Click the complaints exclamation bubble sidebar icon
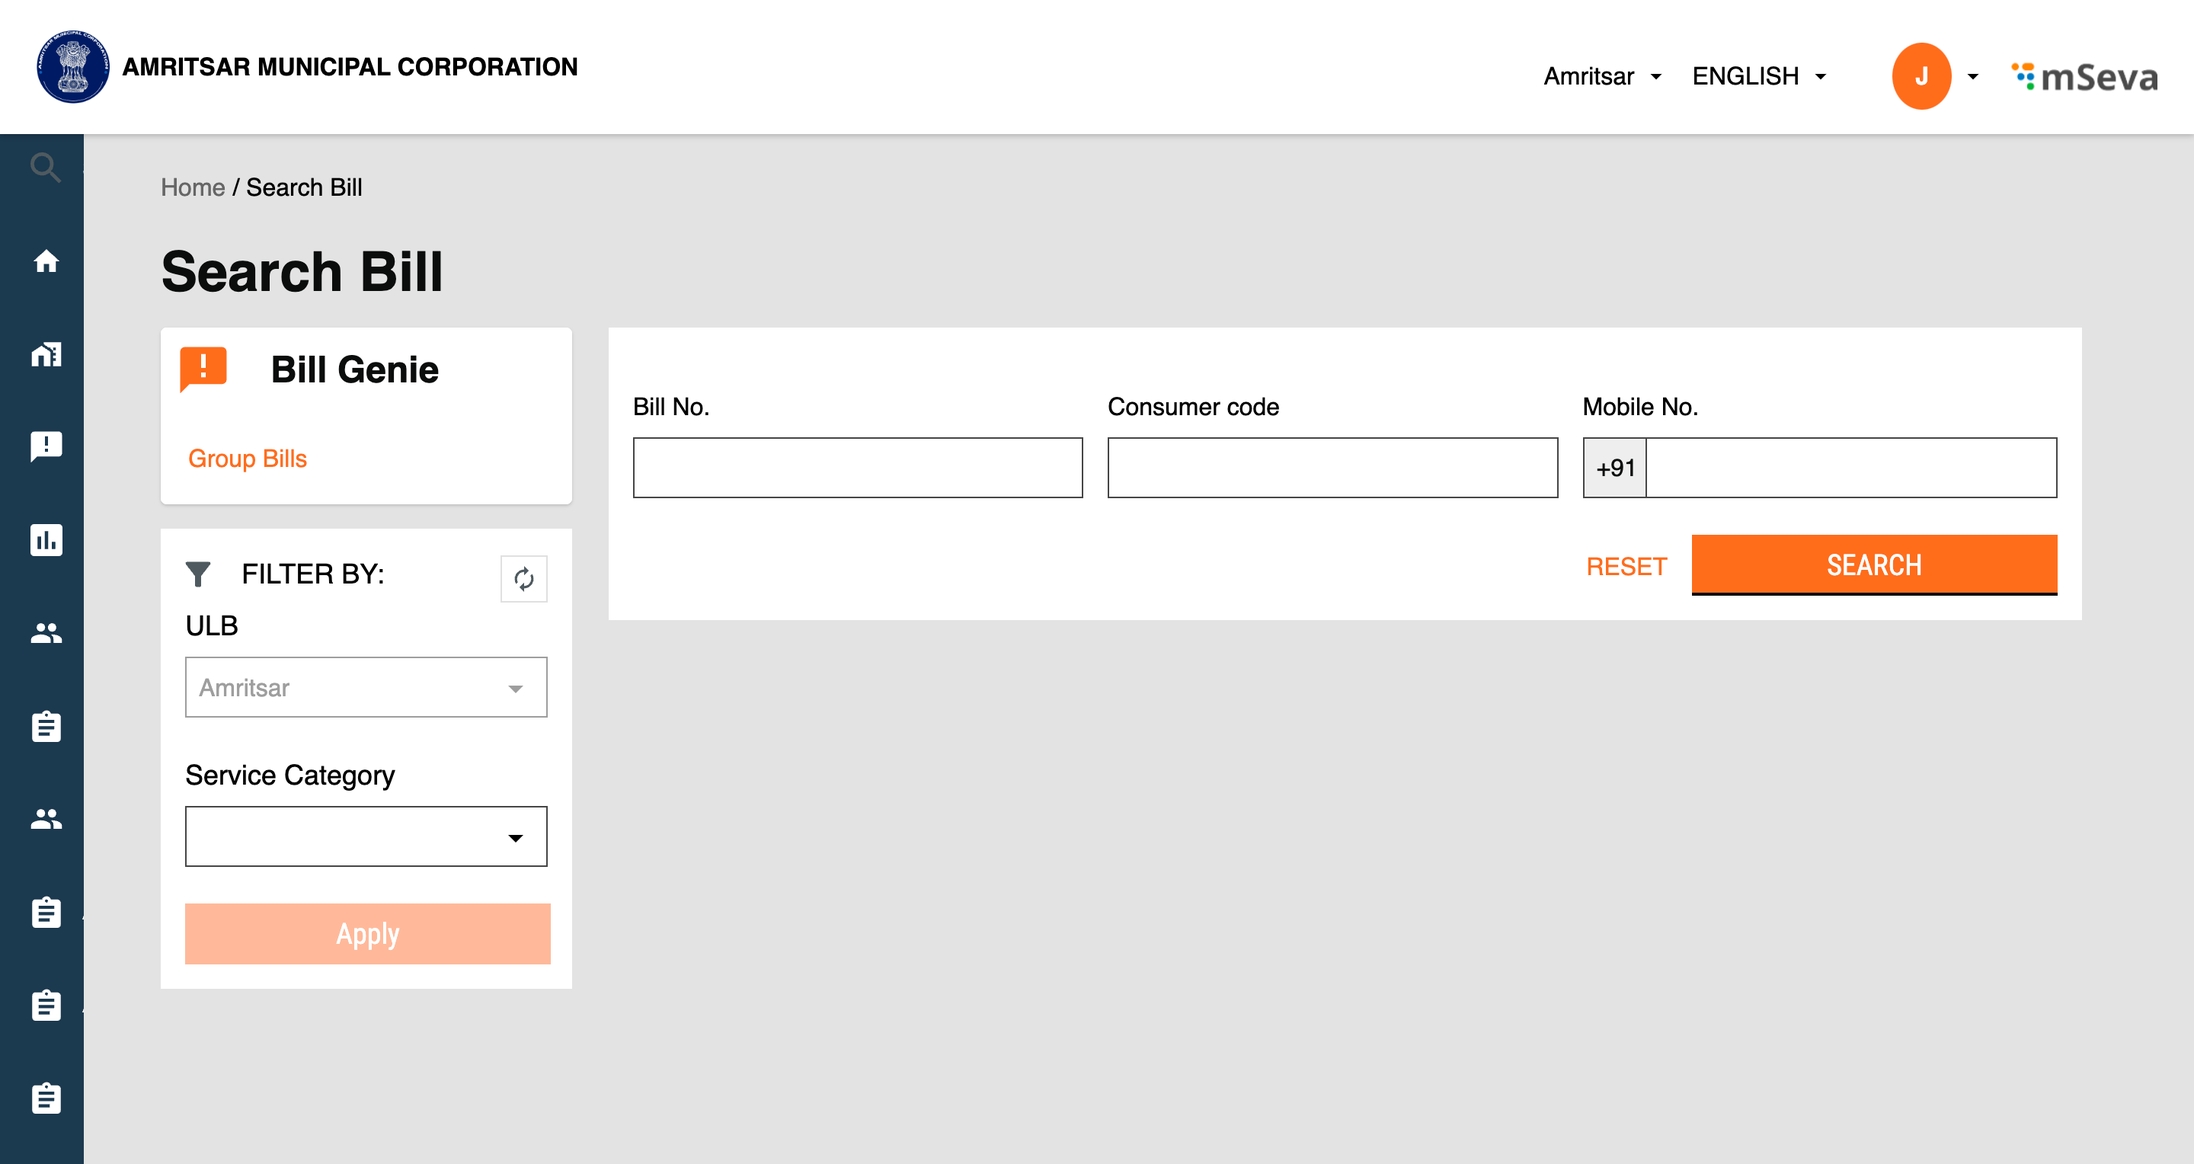Image resolution: width=2194 pixels, height=1164 pixels. 46,446
